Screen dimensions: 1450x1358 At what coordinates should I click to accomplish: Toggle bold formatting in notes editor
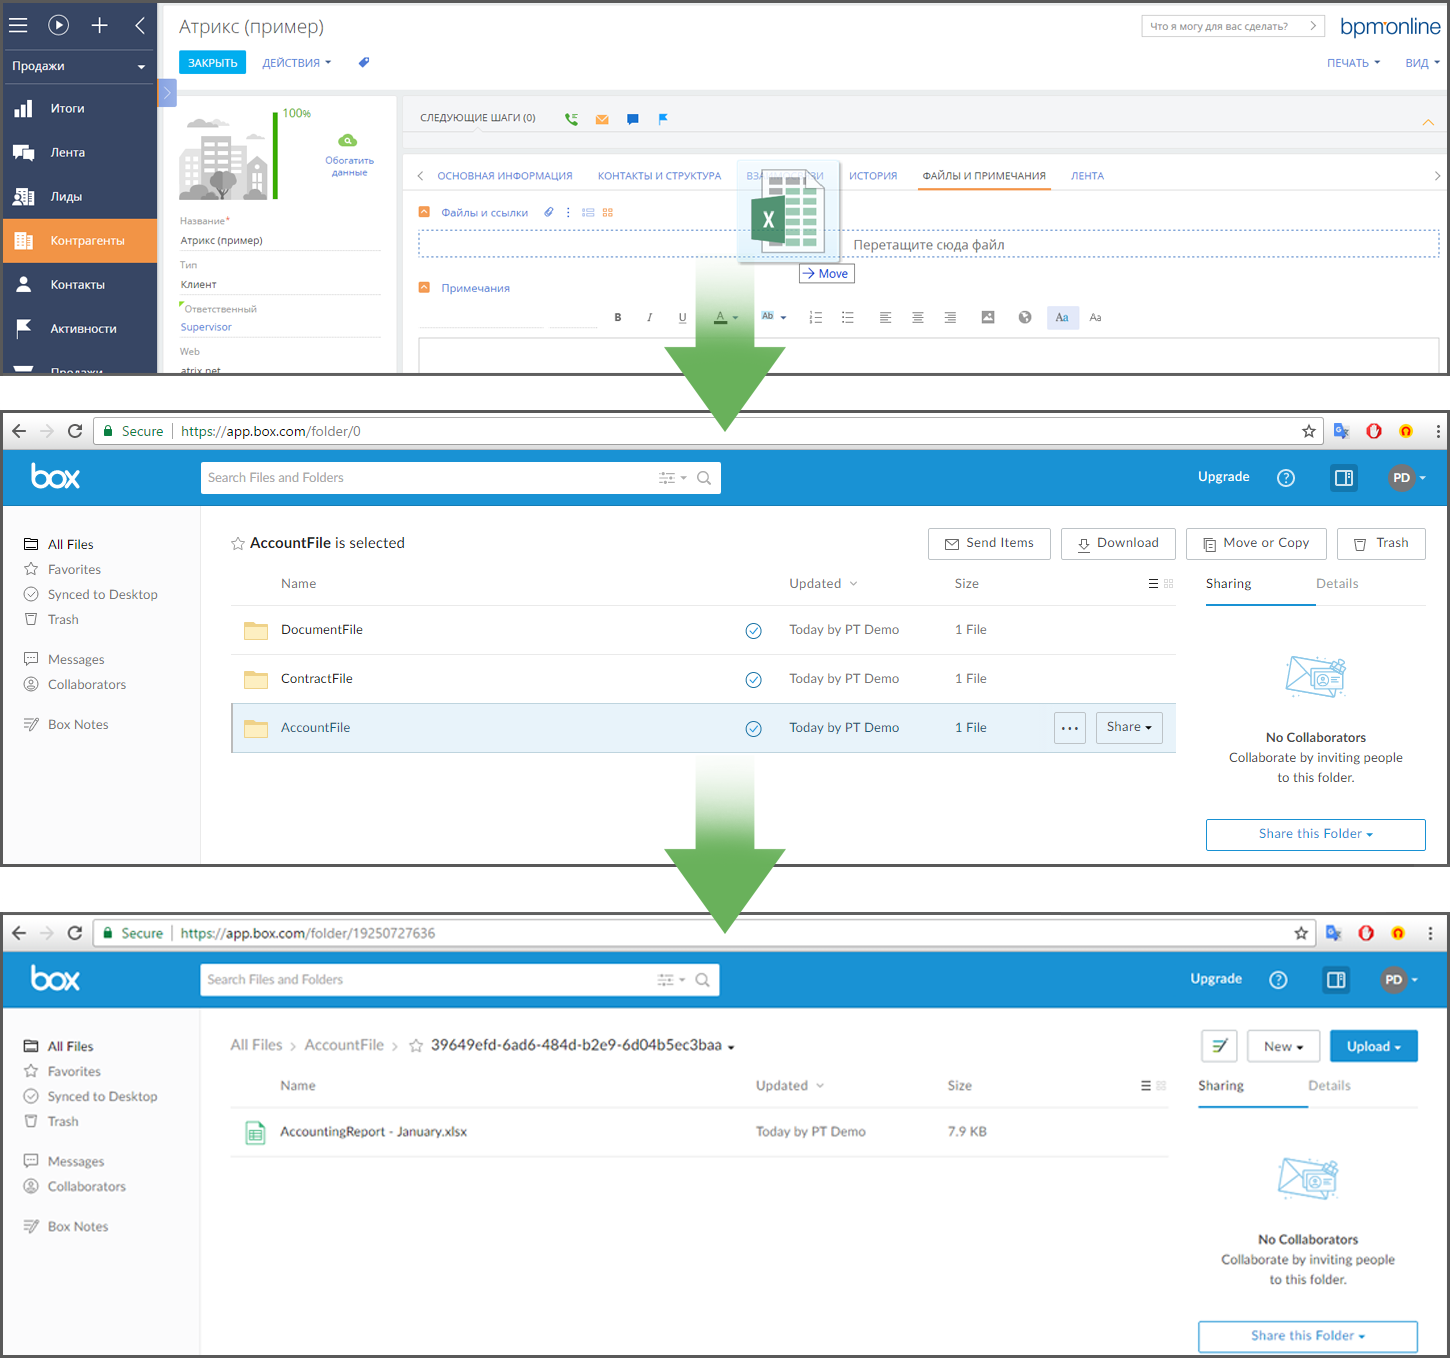pos(618,318)
